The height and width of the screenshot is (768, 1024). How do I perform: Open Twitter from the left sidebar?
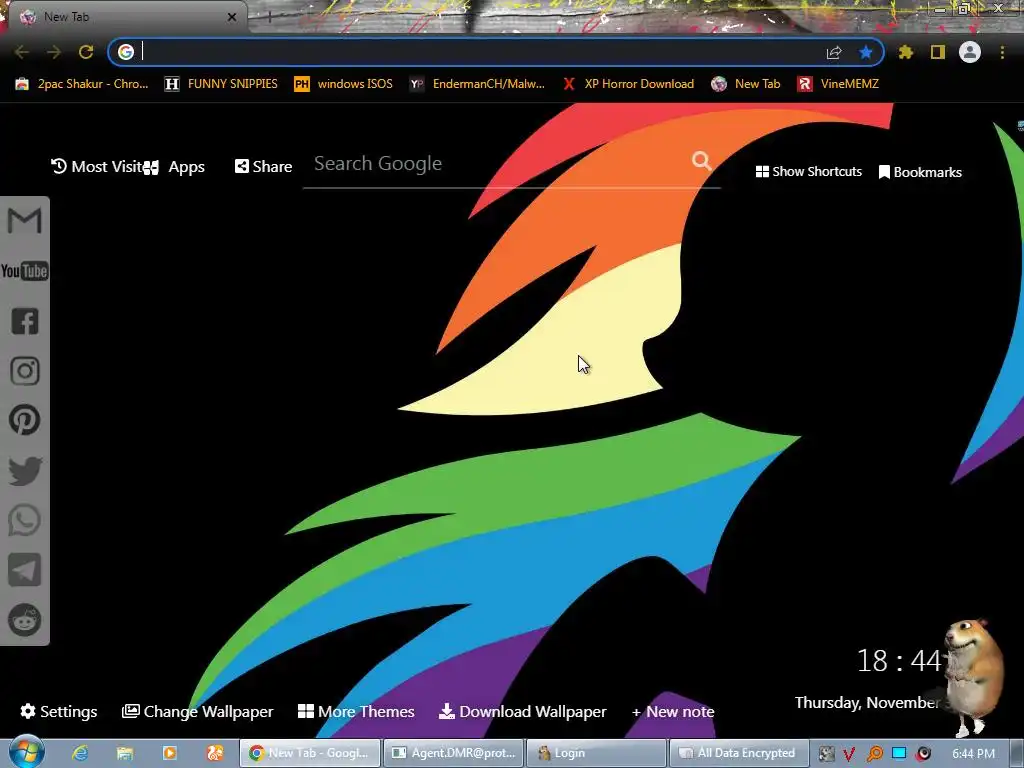tap(25, 471)
